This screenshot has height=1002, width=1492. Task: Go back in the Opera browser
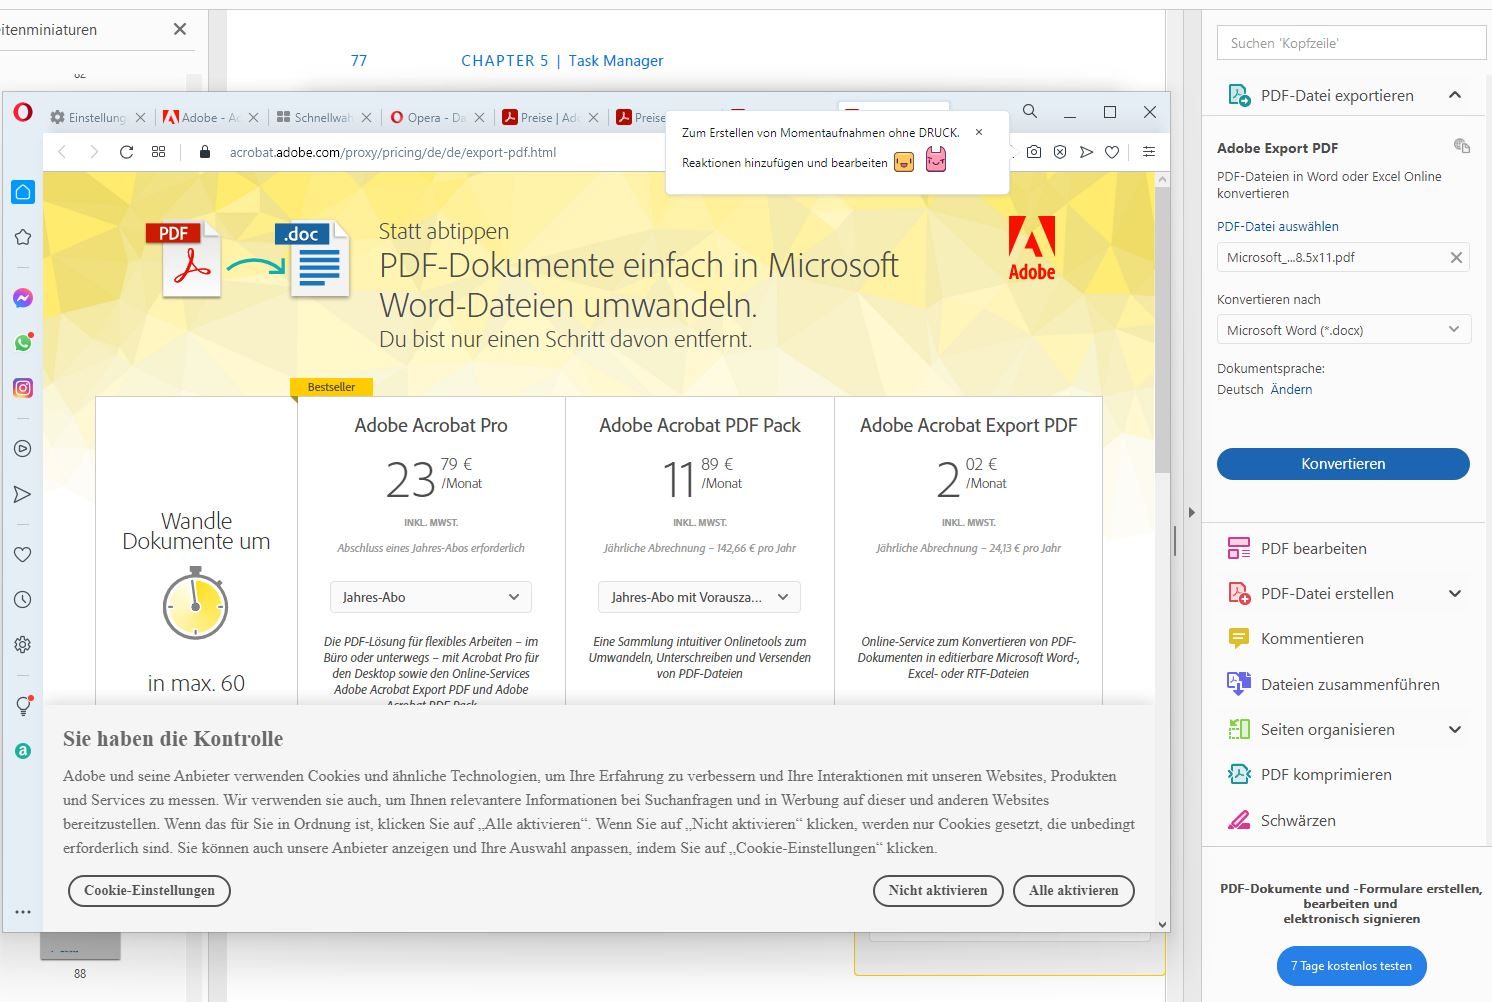[62, 152]
